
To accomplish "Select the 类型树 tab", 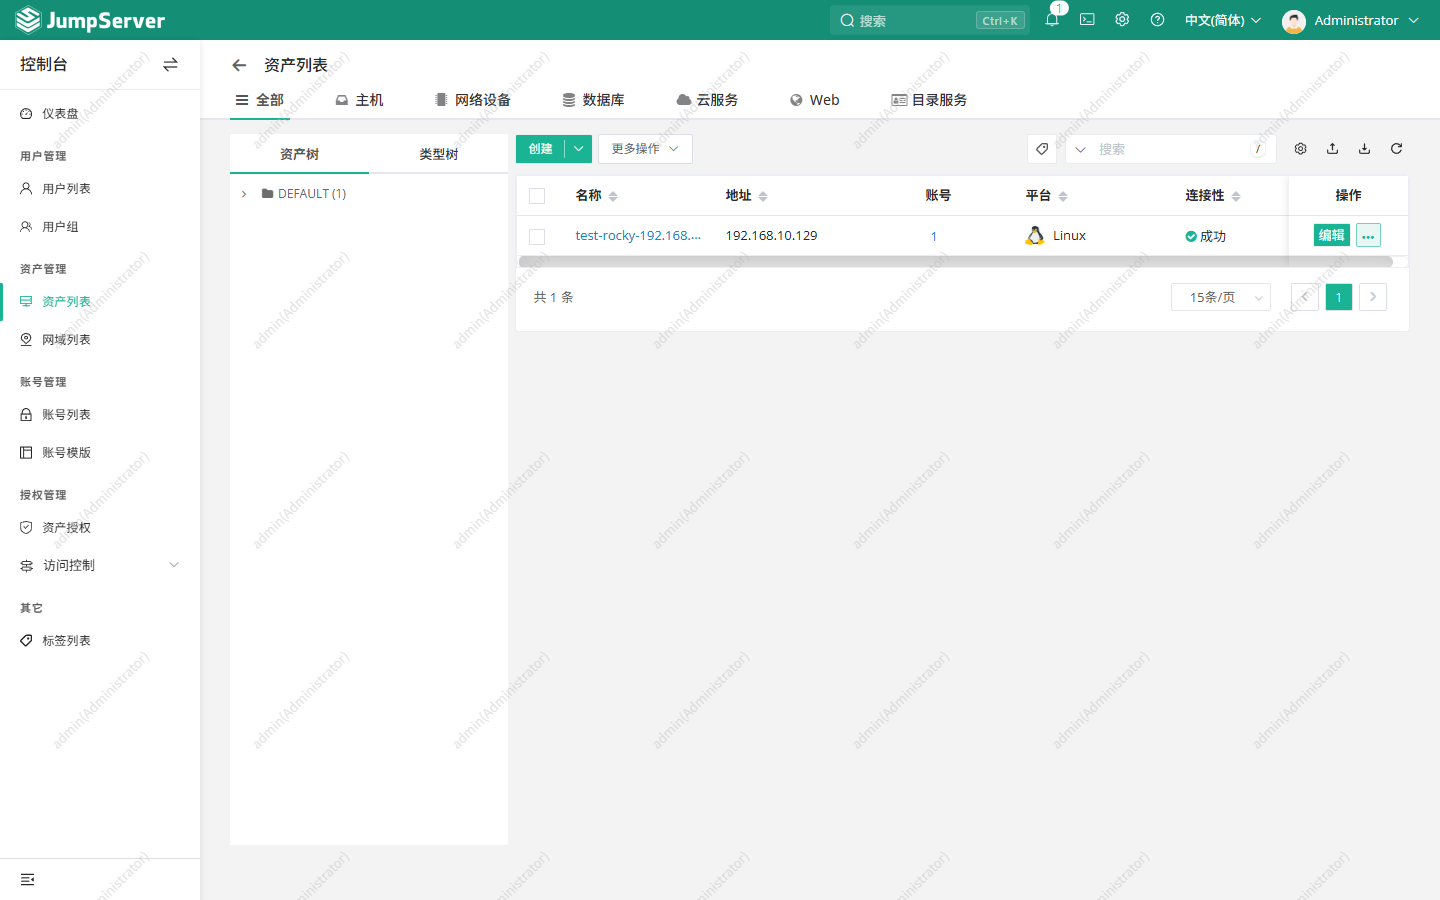I will [x=438, y=154].
